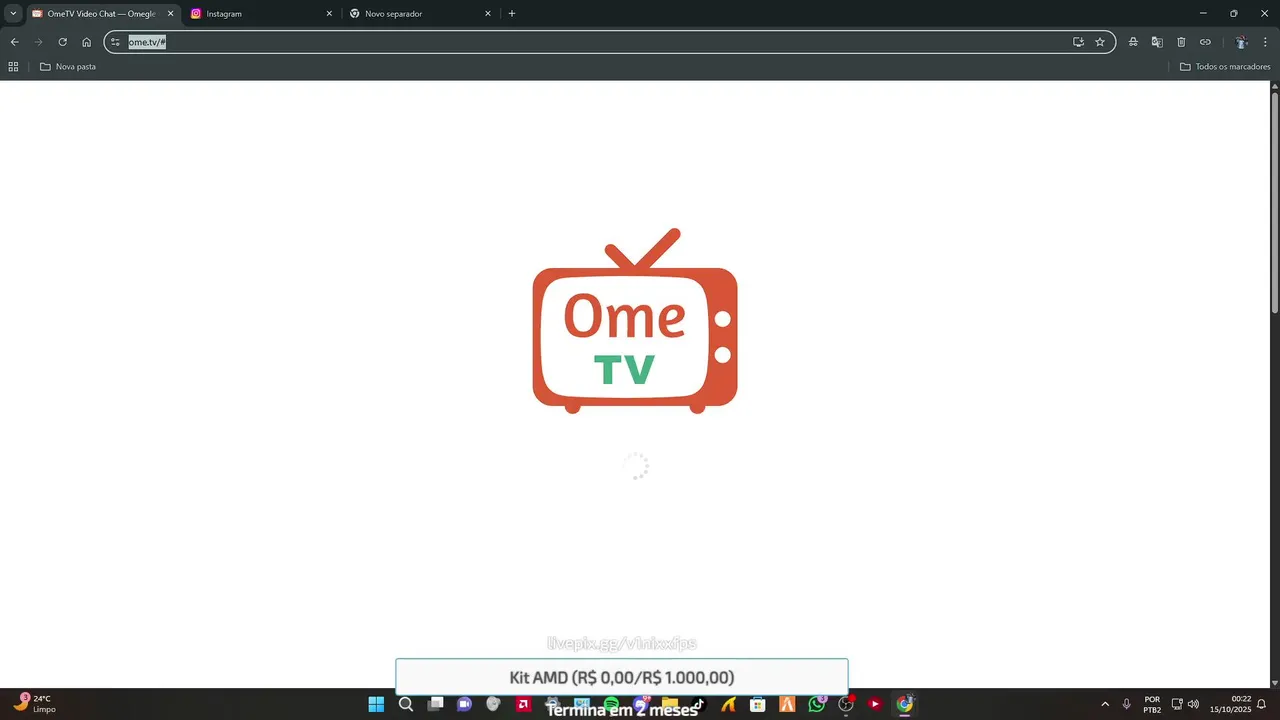The height and width of the screenshot is (720, 1280).
Task: Open TikTok from the taskbar
Action: (699, 704)
